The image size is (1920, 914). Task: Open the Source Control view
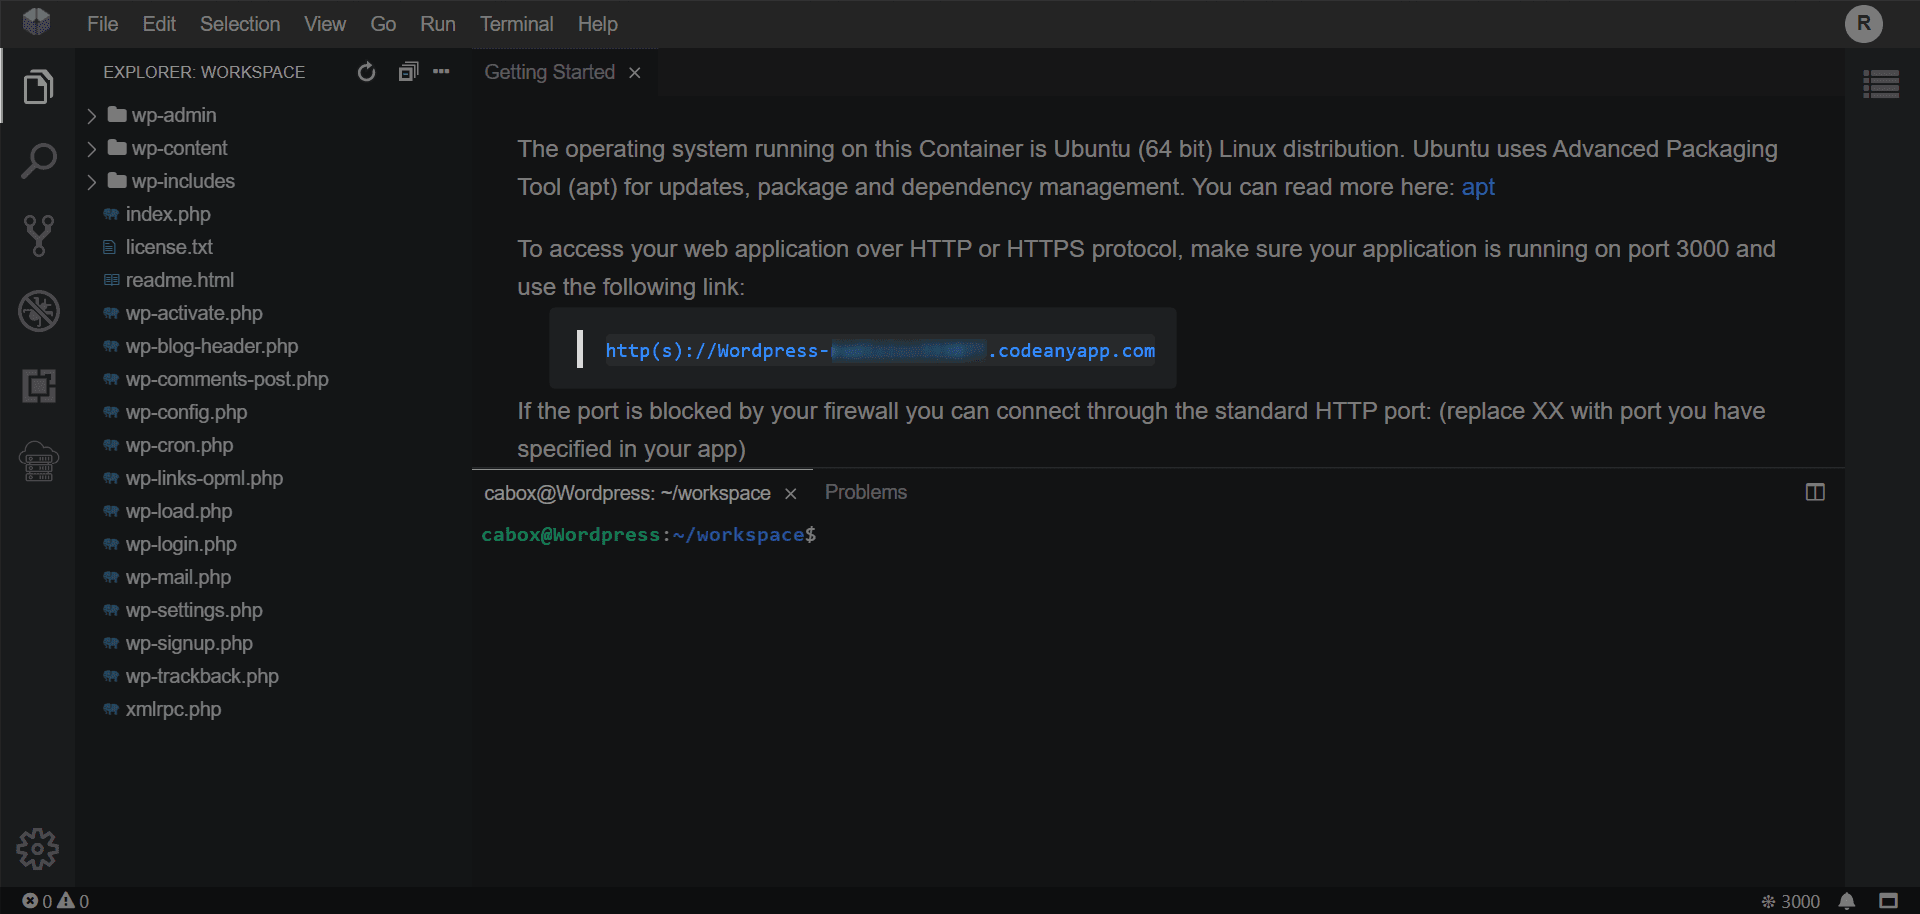38,235
